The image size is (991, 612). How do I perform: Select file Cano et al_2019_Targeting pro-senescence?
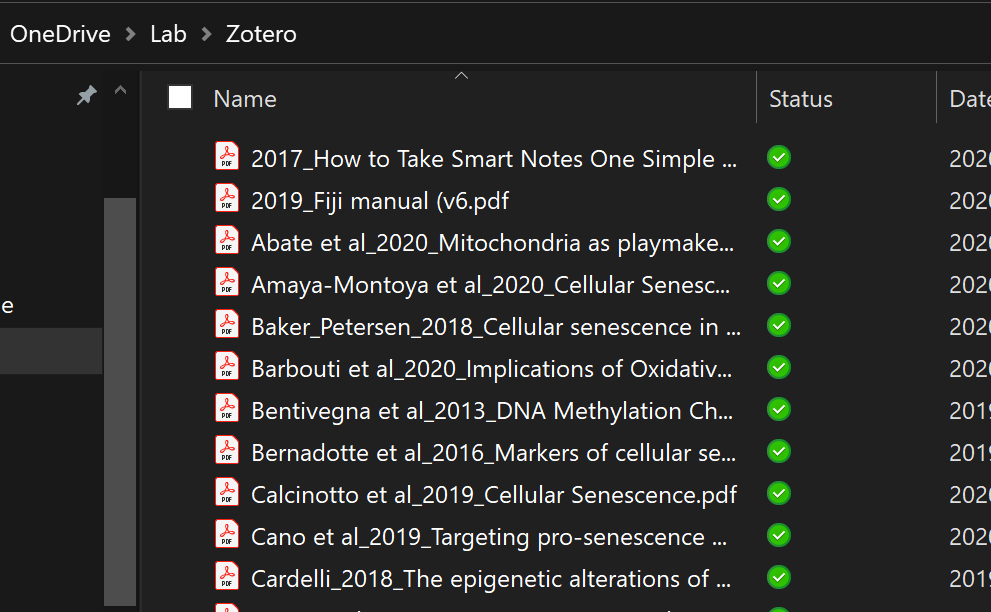(x=489, y=537)
